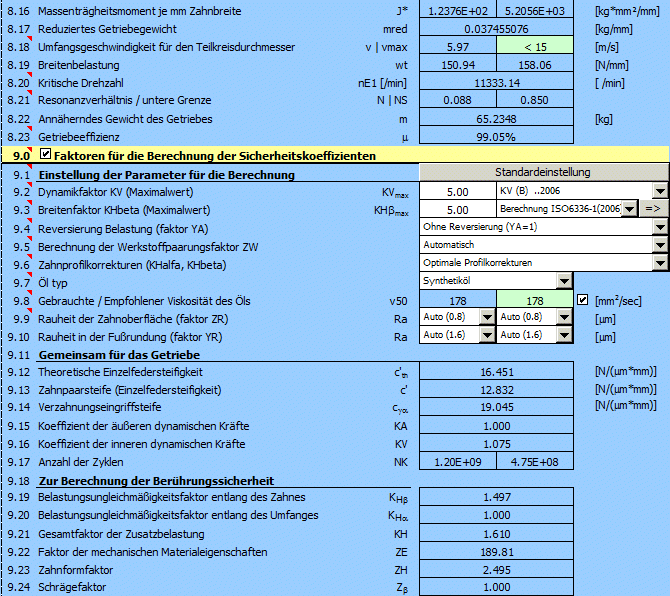Click the label 'Kritische Drehzahl'
Screen dimensions: 670x596
(x=81, y=82)
